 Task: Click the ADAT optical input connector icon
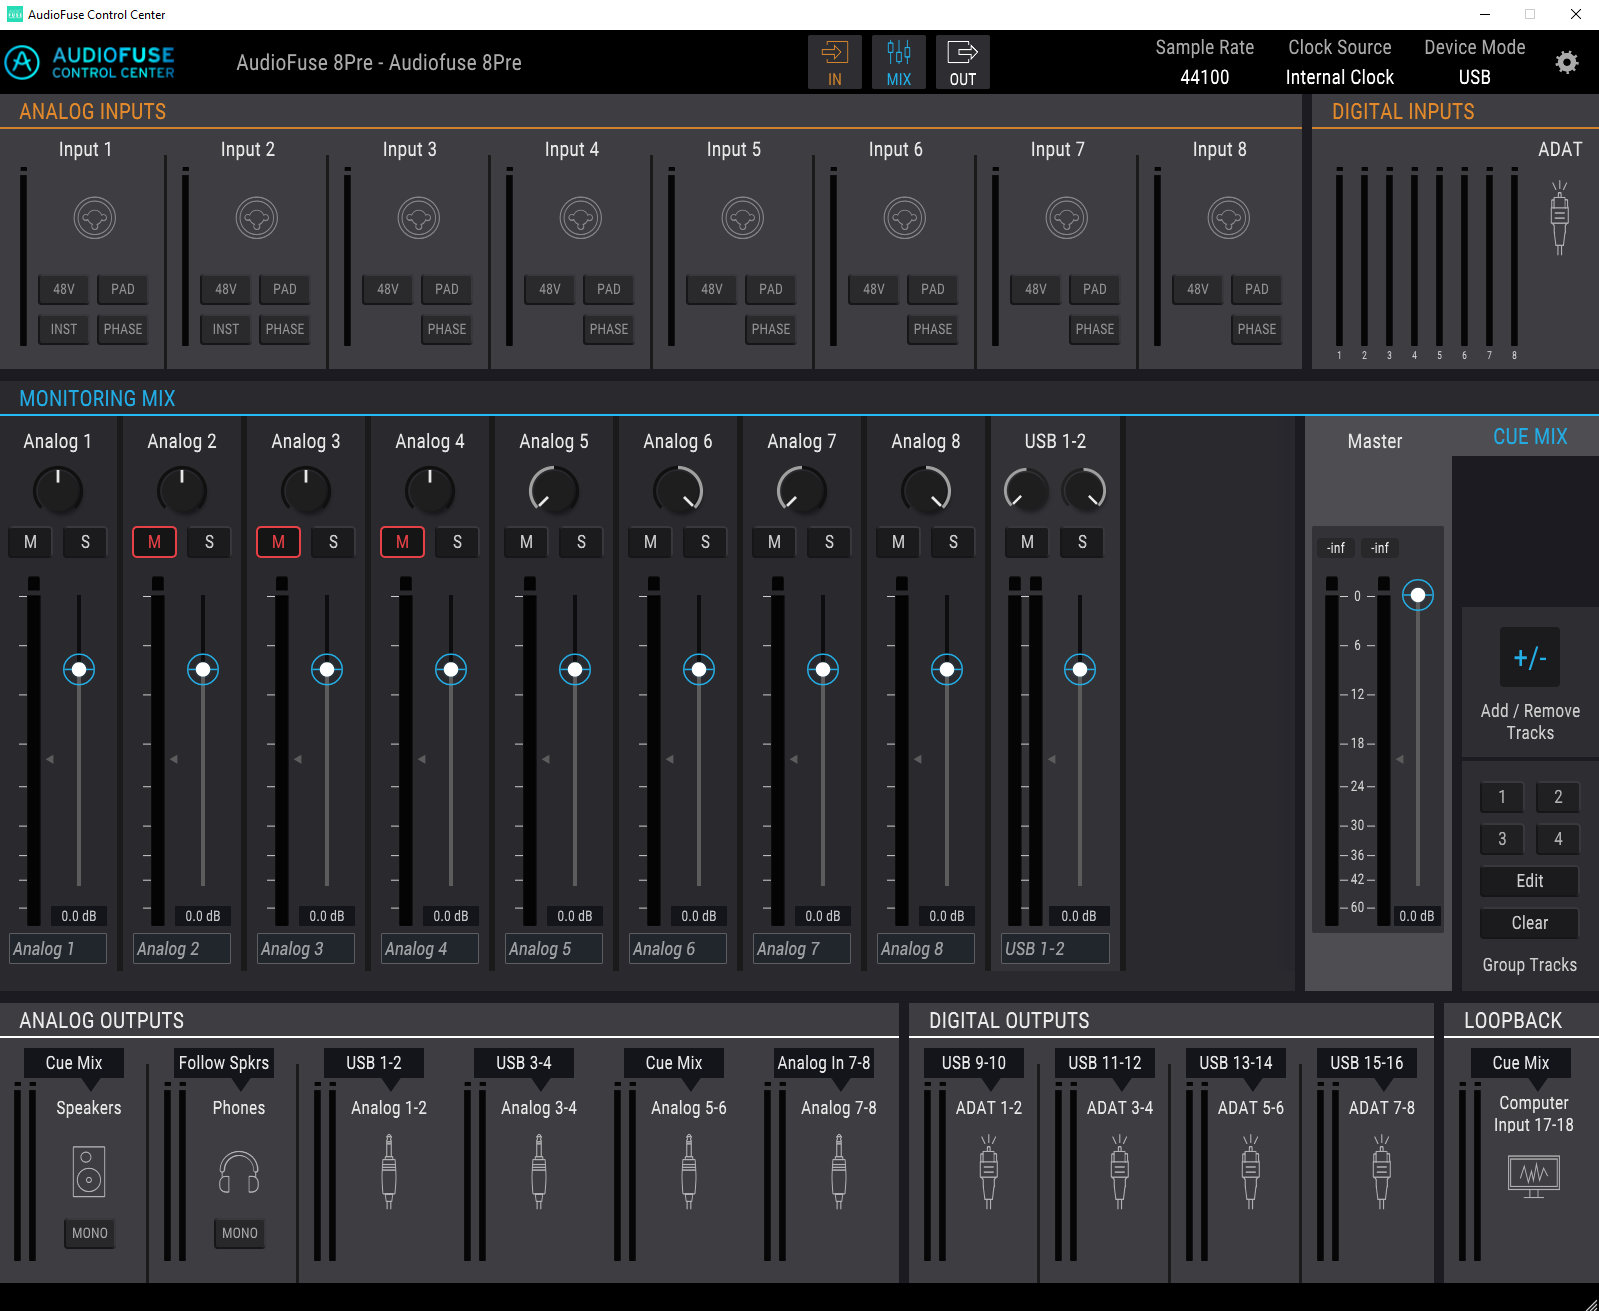coord(1559,217)
